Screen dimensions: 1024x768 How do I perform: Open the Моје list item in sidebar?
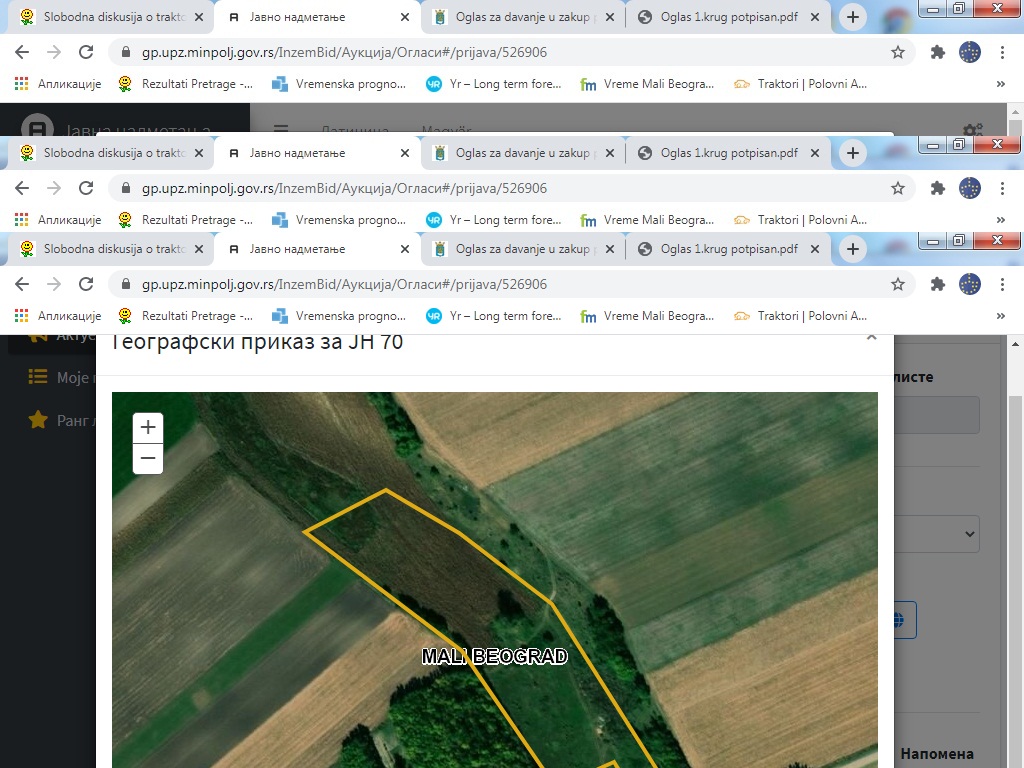click(61, 377)
